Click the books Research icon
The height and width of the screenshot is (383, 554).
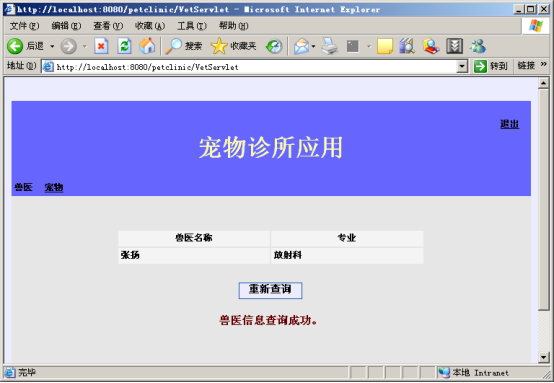(x=407, y=46)
